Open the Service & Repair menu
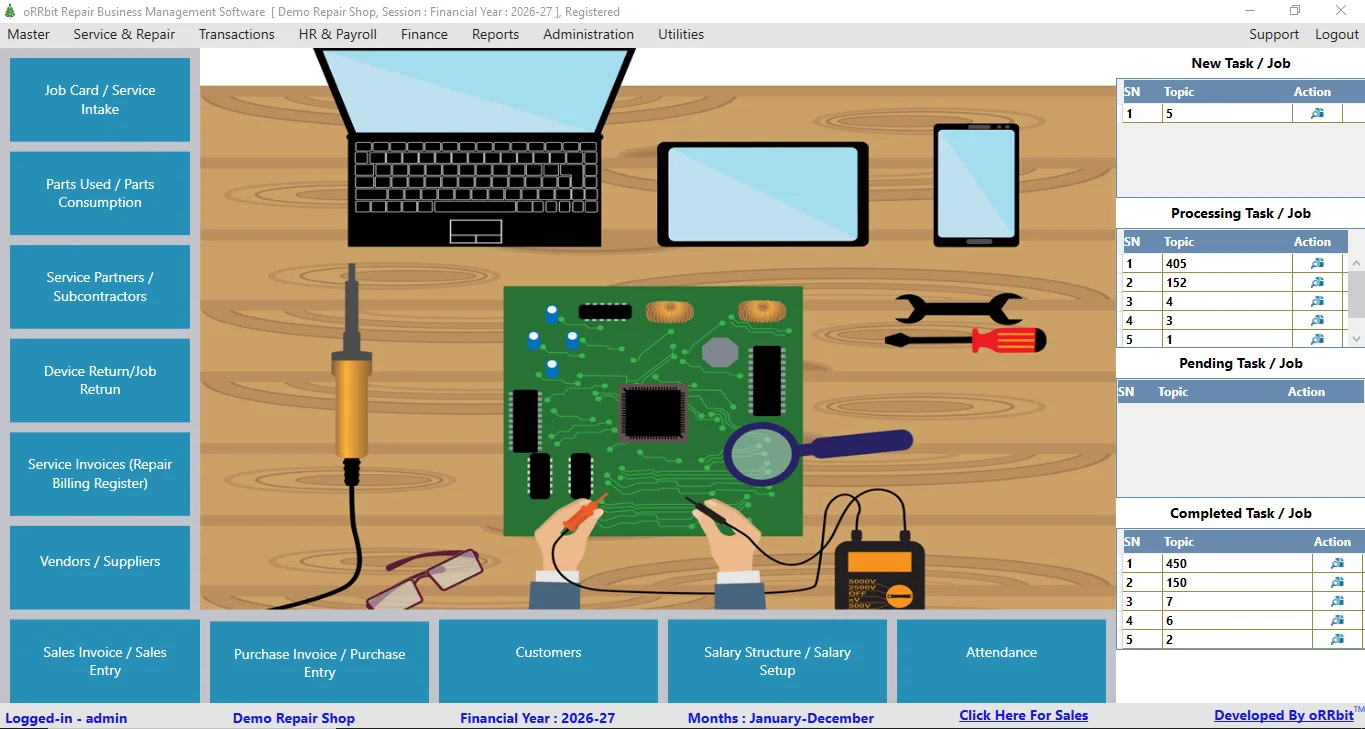The image size is (1365, 729). pos(124,34)
